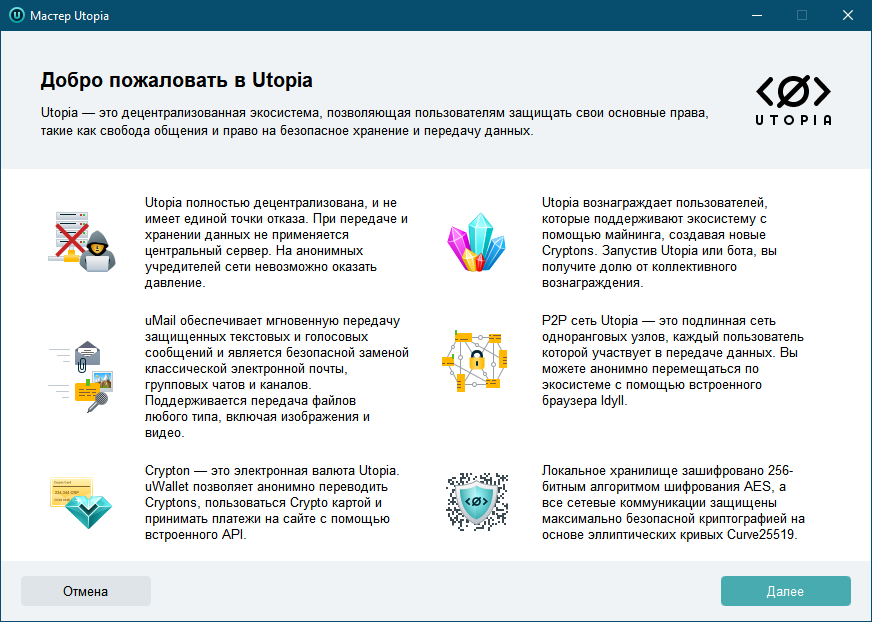
Task: Click the Мастер Utopia title text
Action: tap(70, 16)
